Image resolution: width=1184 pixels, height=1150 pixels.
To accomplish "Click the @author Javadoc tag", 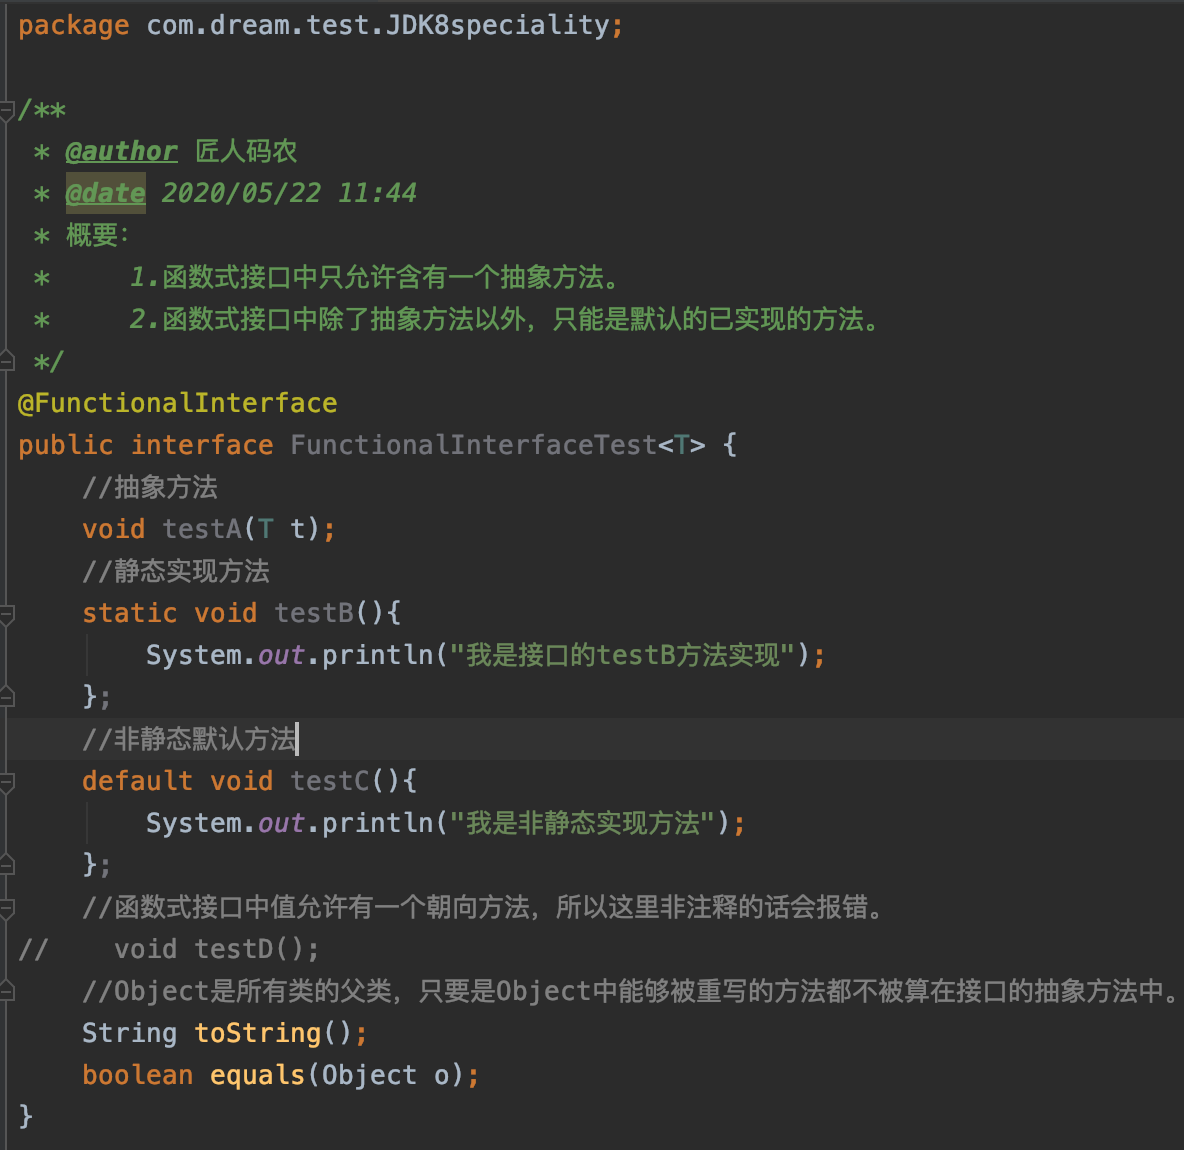I will pyautogui.click(x=122, y=151).
